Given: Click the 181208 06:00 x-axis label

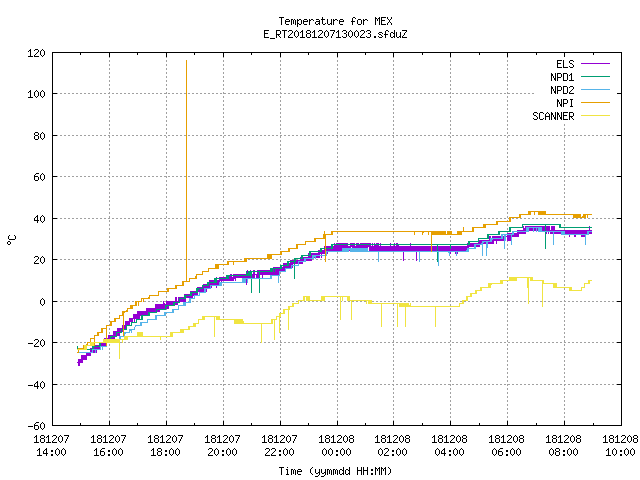Looking at the screenshot, I should point(507,446).
